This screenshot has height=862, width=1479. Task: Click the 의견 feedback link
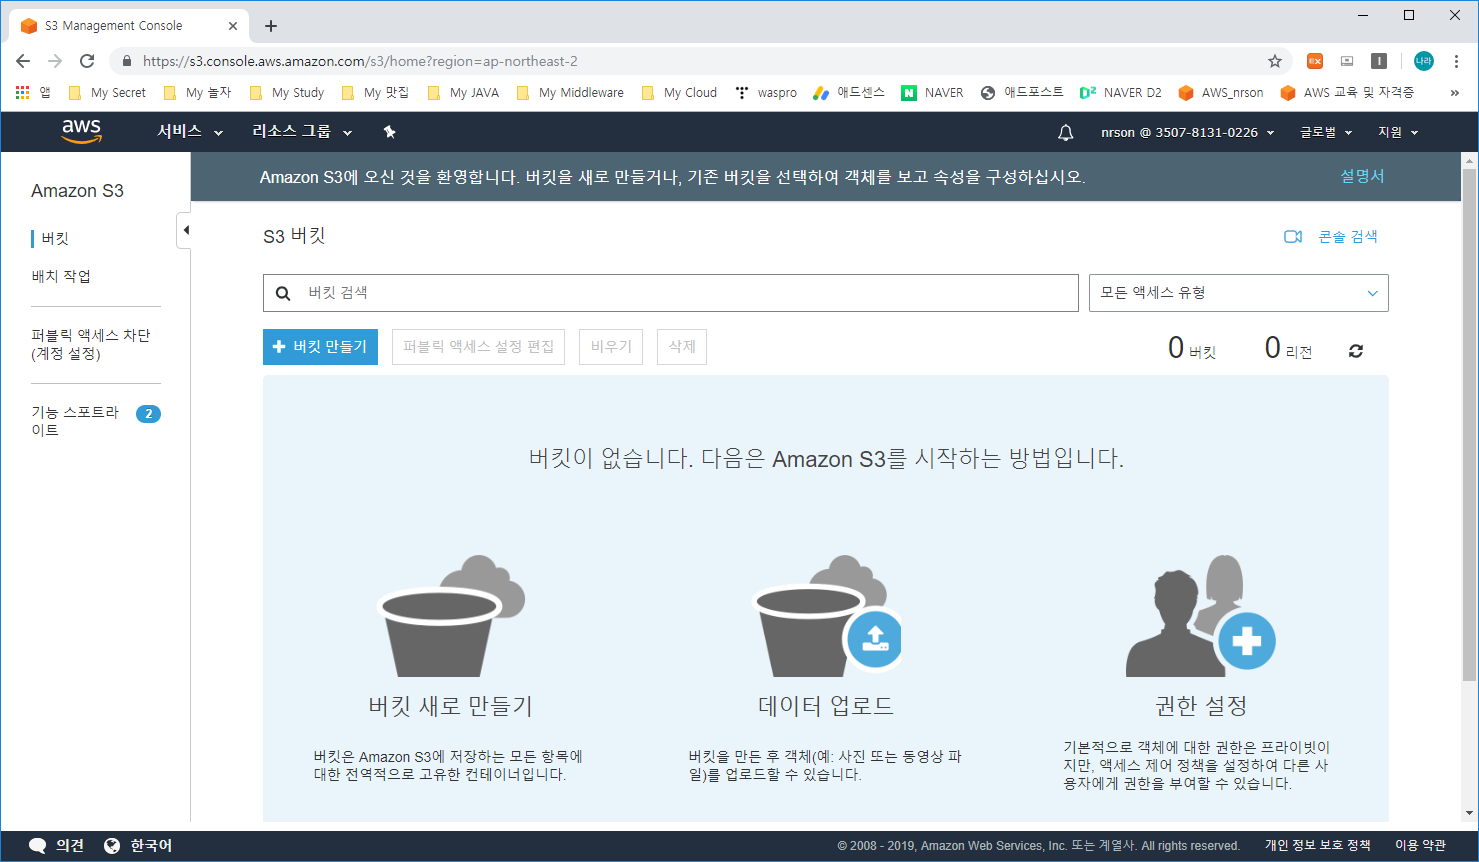coord(70,846)
